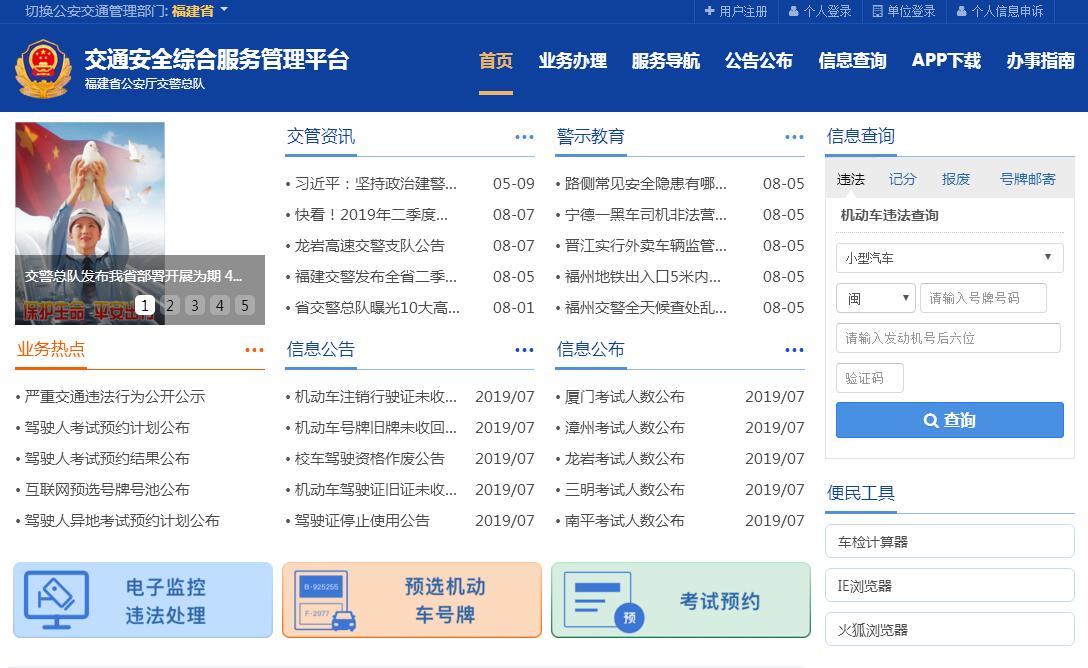Switch carousel to slide 3
This screenshot has height=668, width=1088.
point(195,305)
